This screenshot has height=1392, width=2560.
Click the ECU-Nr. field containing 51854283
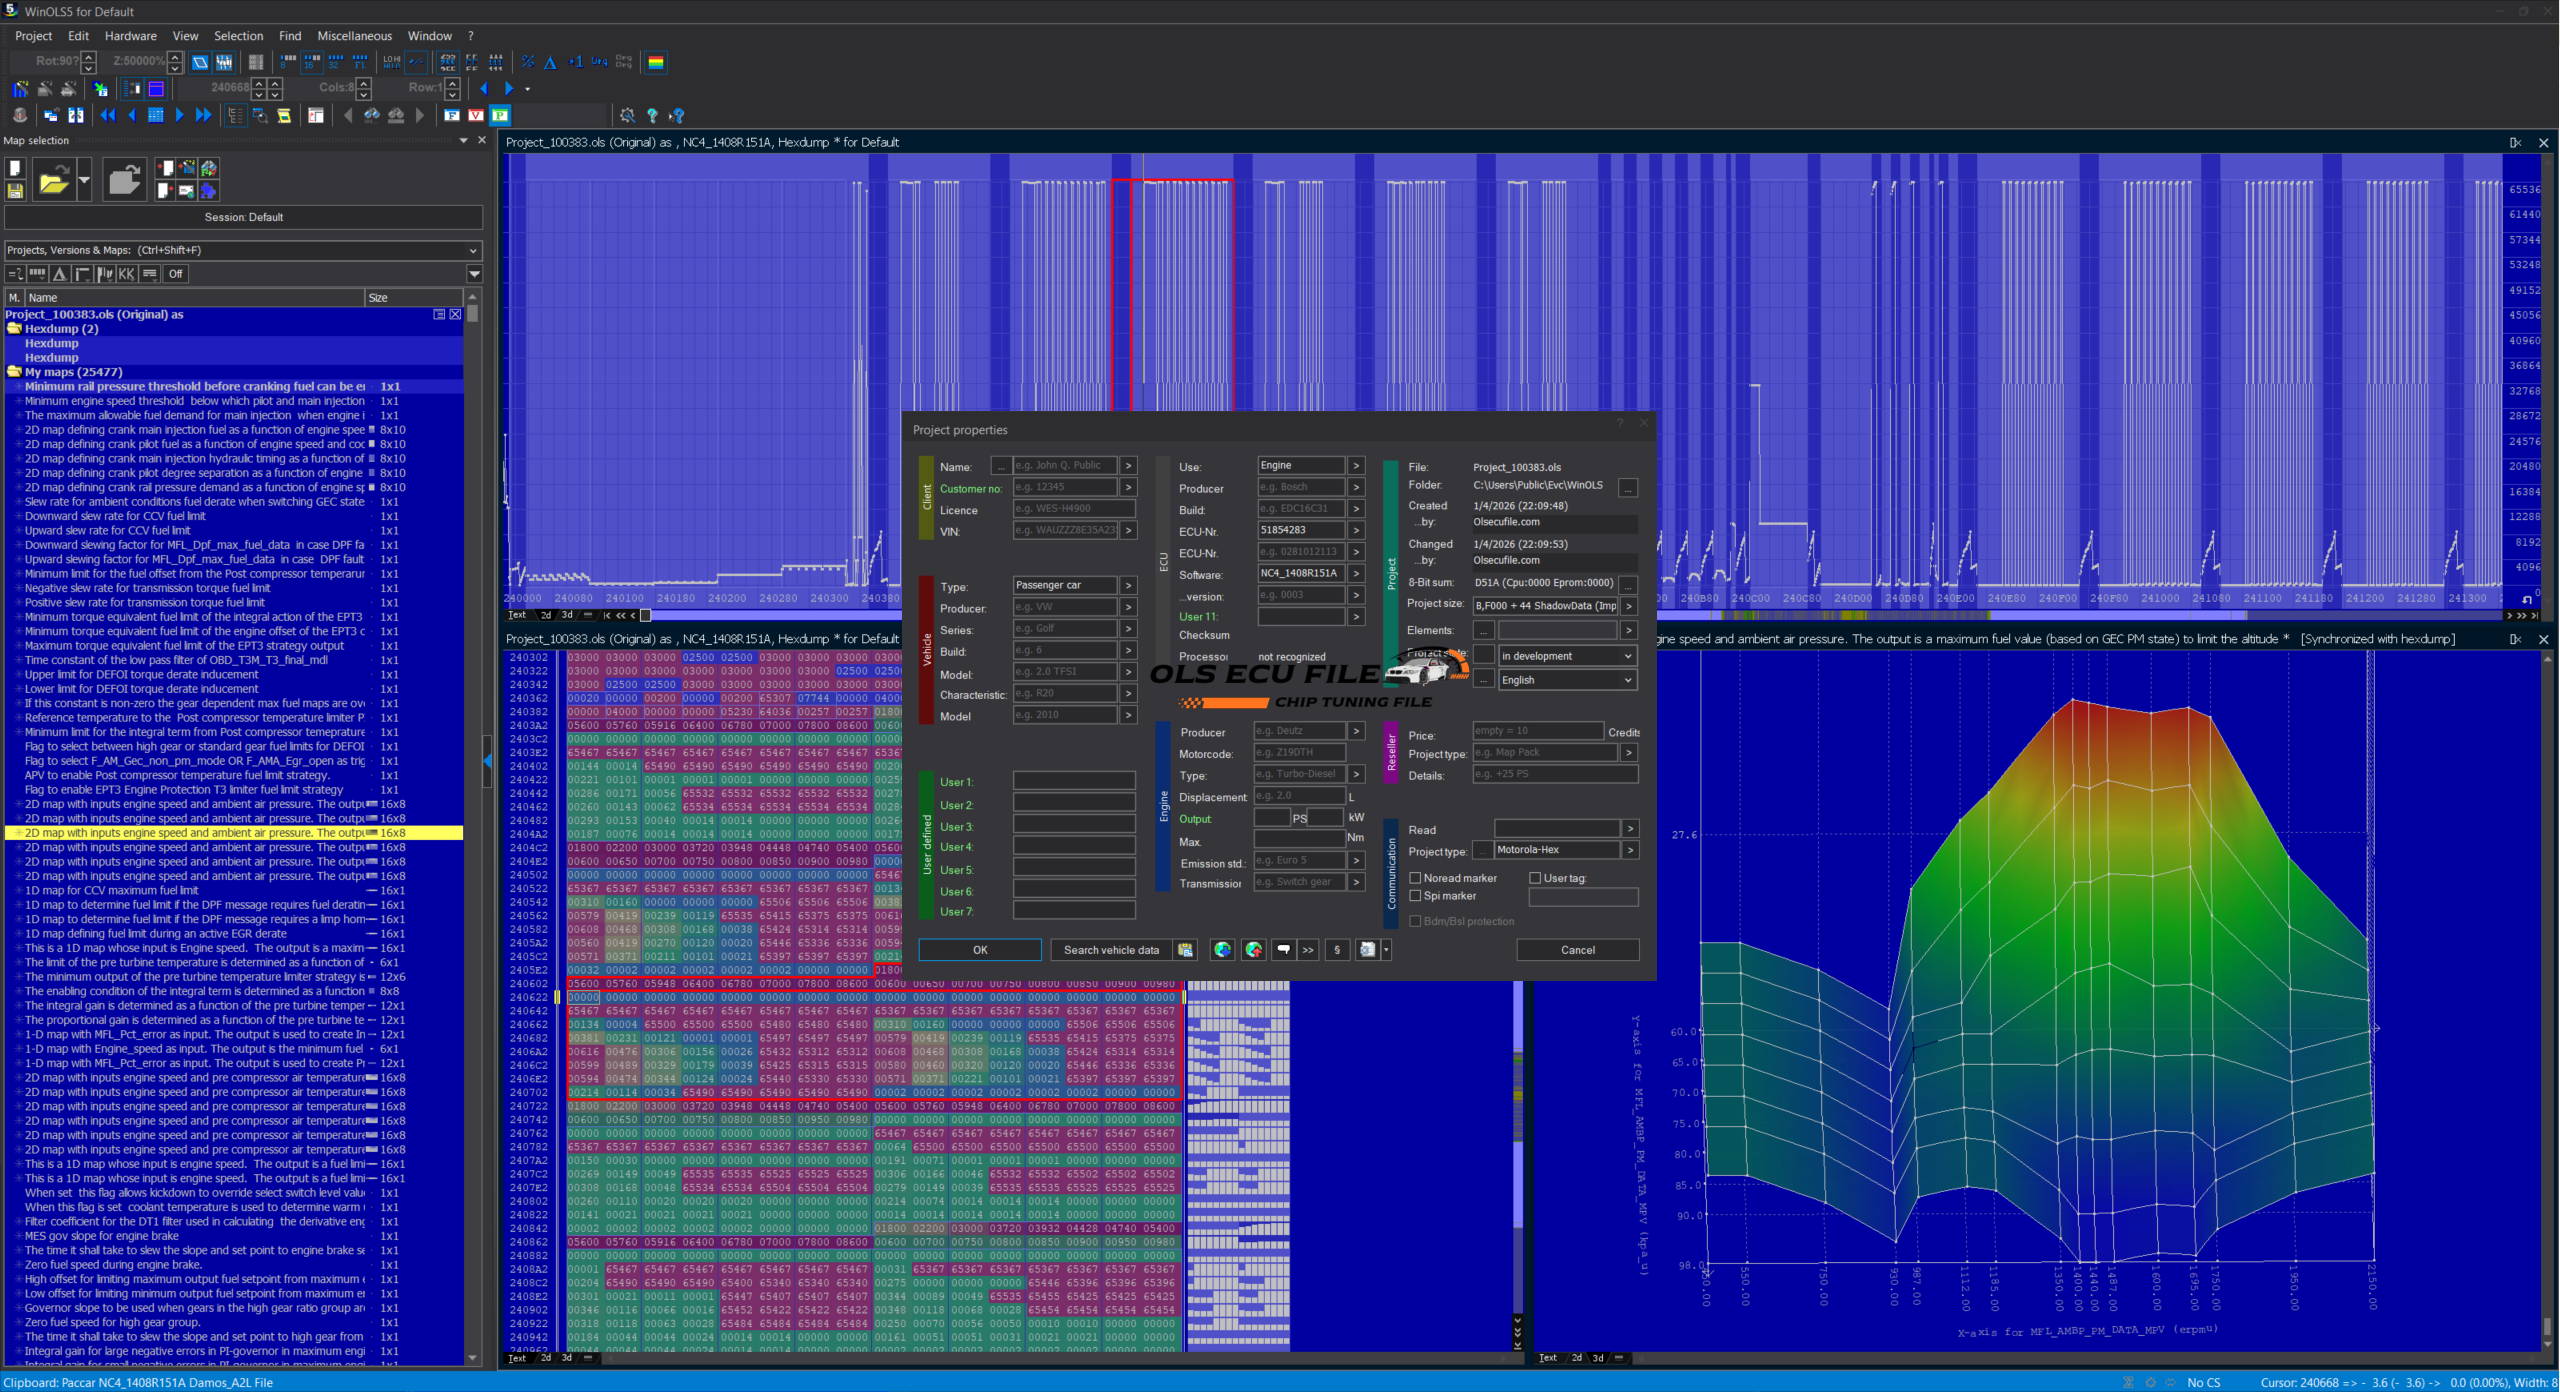click(x=1300, y=530)
